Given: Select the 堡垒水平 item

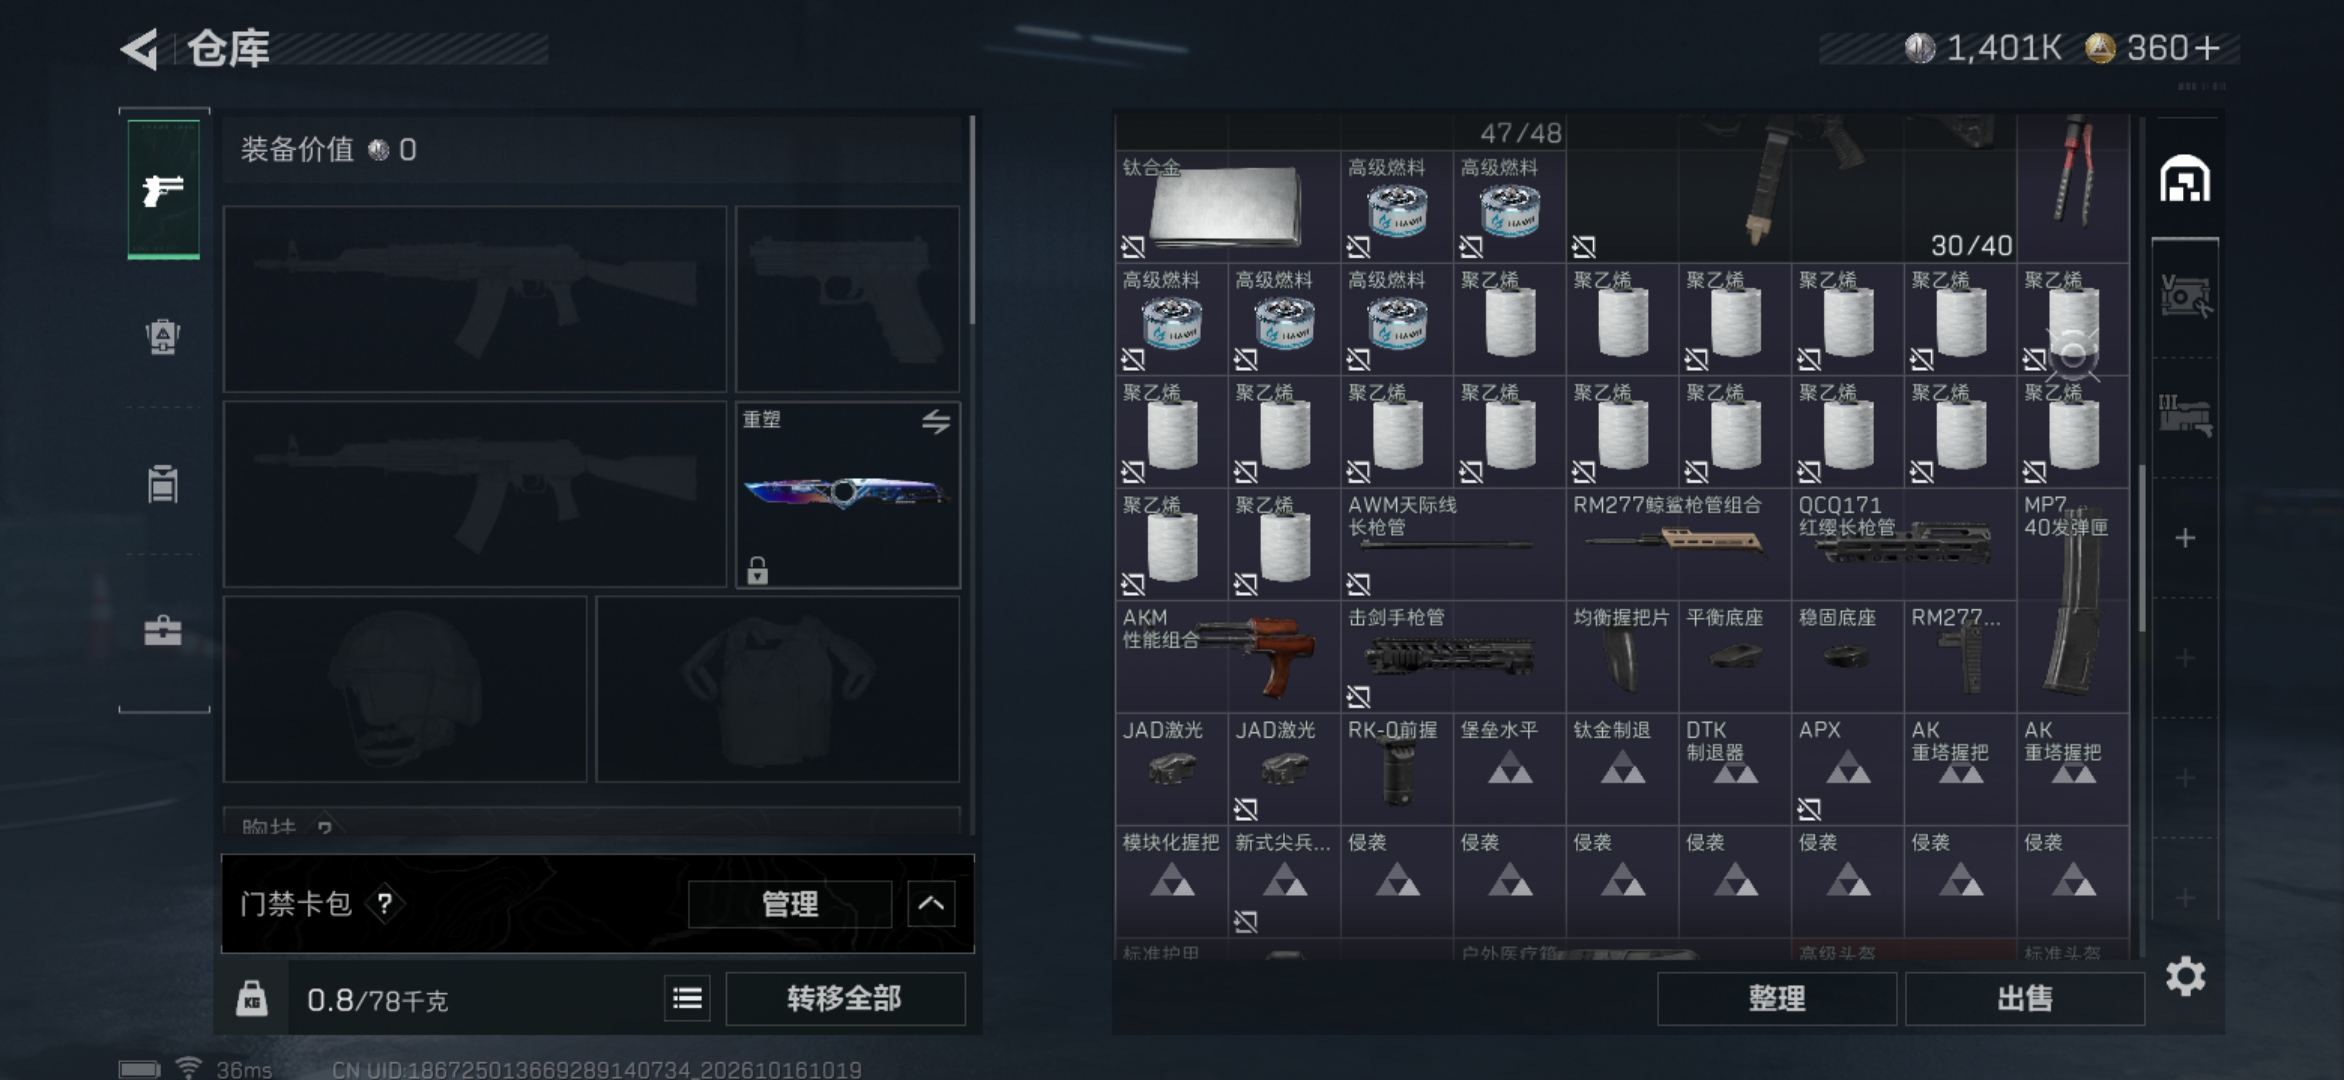Looking at the screenshot, I should point(1510,769).
